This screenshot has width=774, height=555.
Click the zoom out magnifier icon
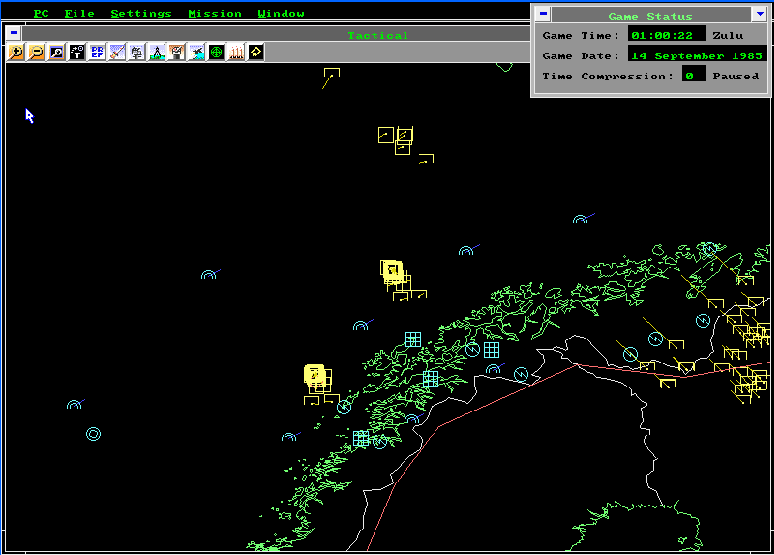click(x=37, y=52)
